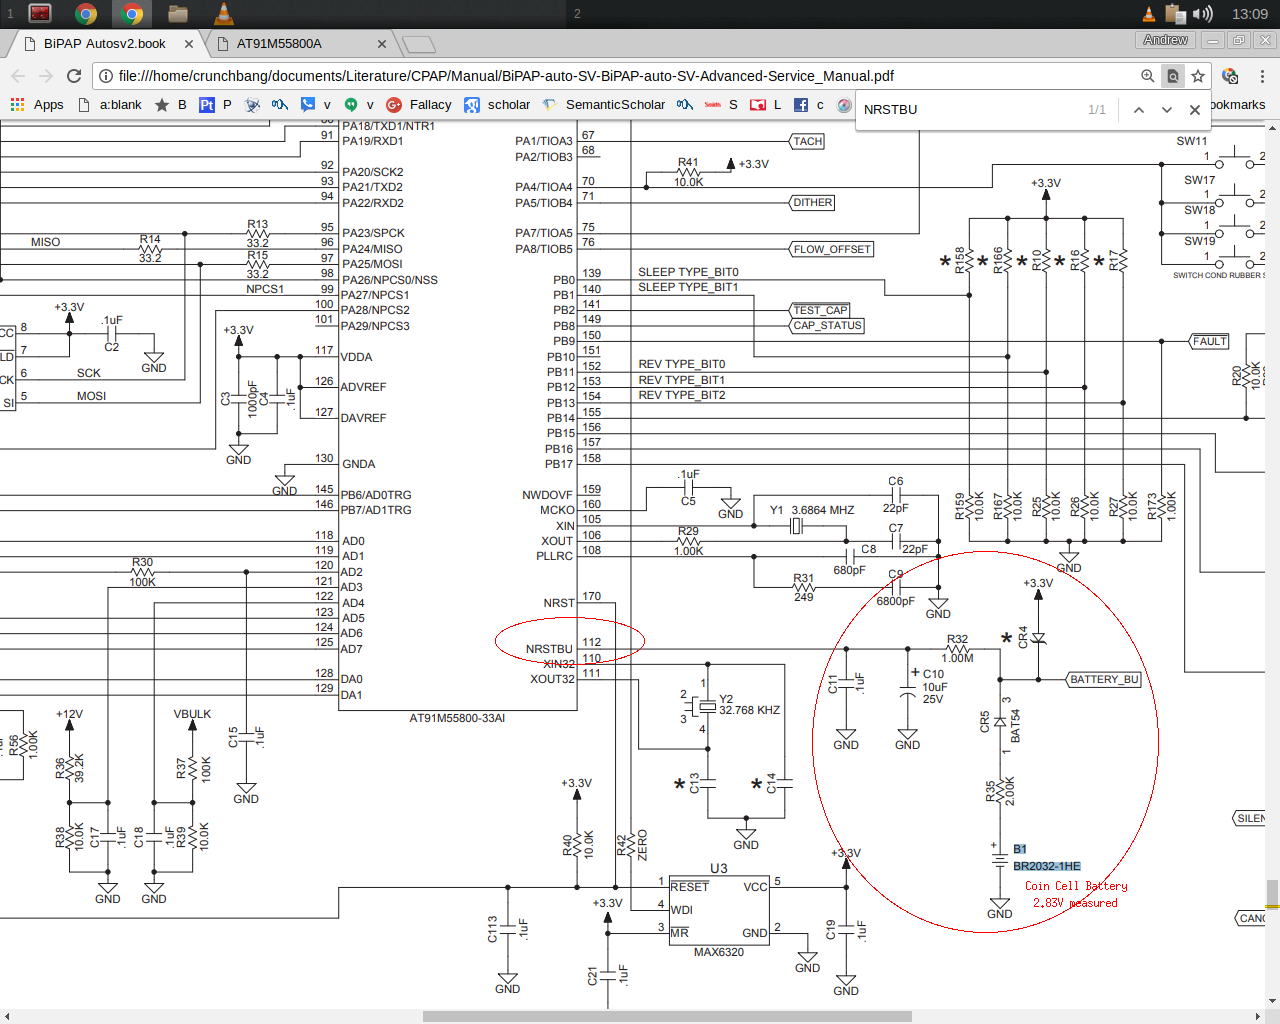1280x1024 pixels.
Task: Open the Facebook bookmark icon
Action: tap(801, 105)
